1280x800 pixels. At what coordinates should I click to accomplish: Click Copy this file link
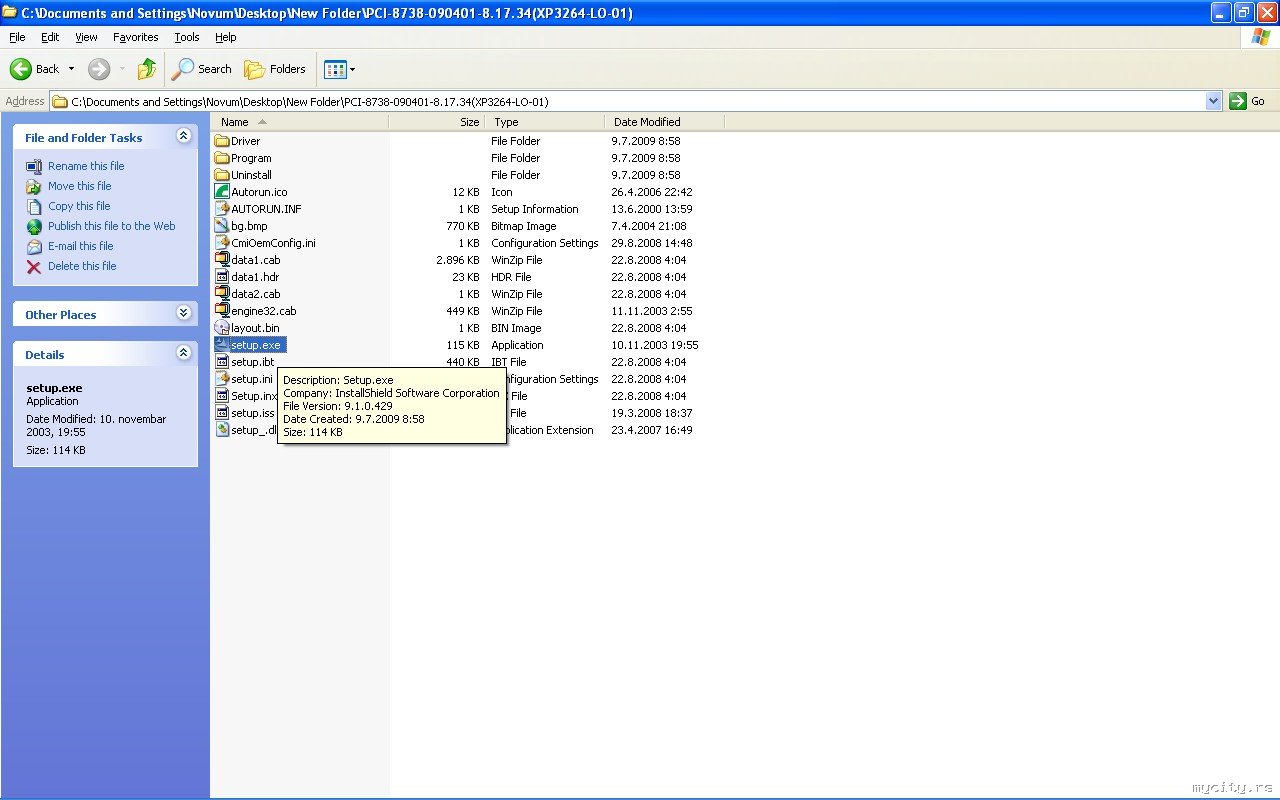79,206
